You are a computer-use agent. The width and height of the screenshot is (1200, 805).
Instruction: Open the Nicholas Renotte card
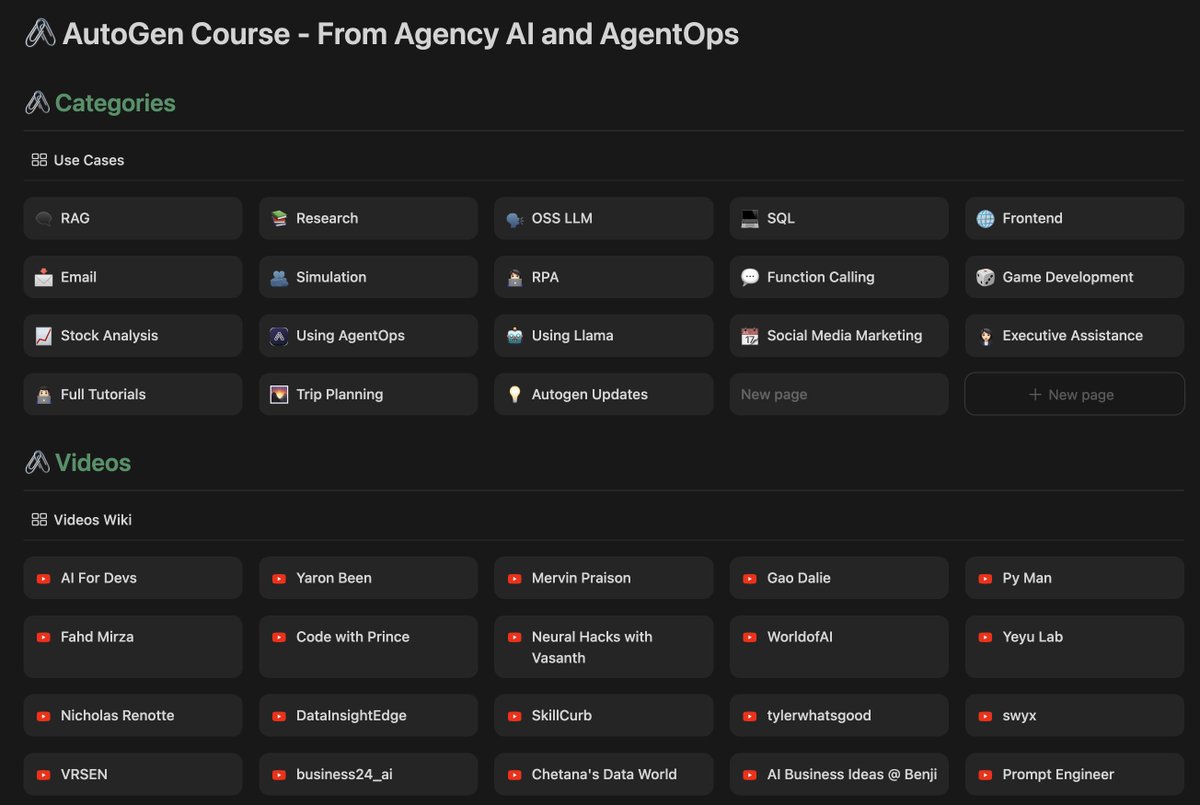point(133,715)
